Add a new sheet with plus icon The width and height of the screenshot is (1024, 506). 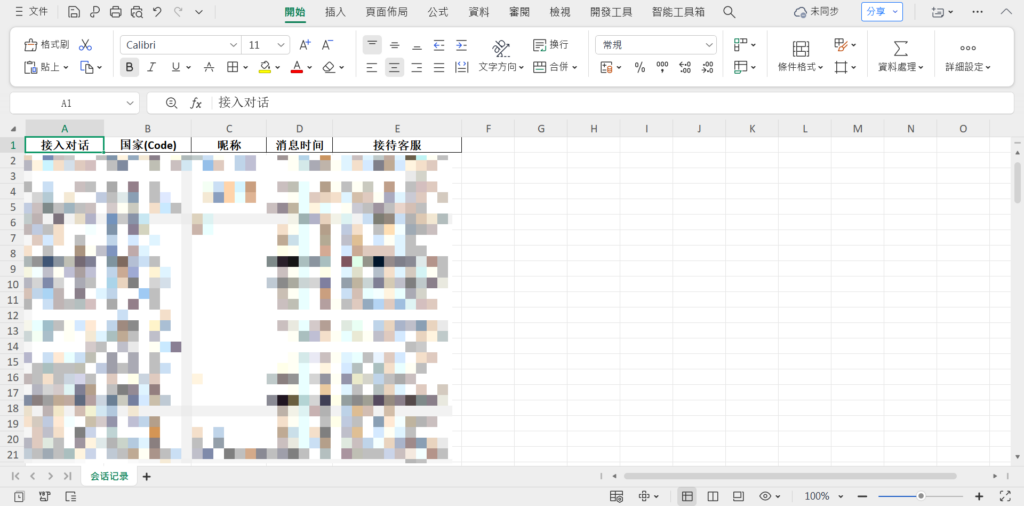[x=147, y=477]
